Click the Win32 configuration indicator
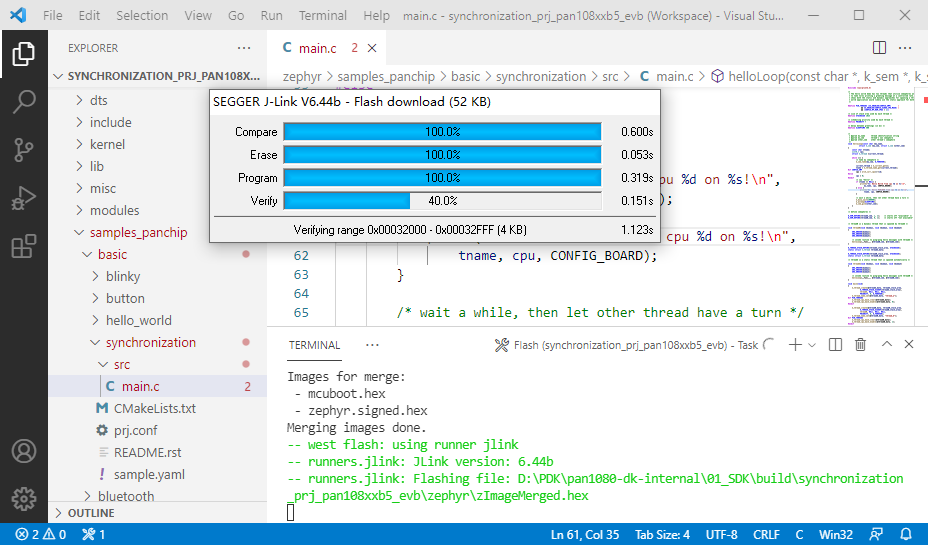Viewport: 928px width, 545px height. [835, 534]
